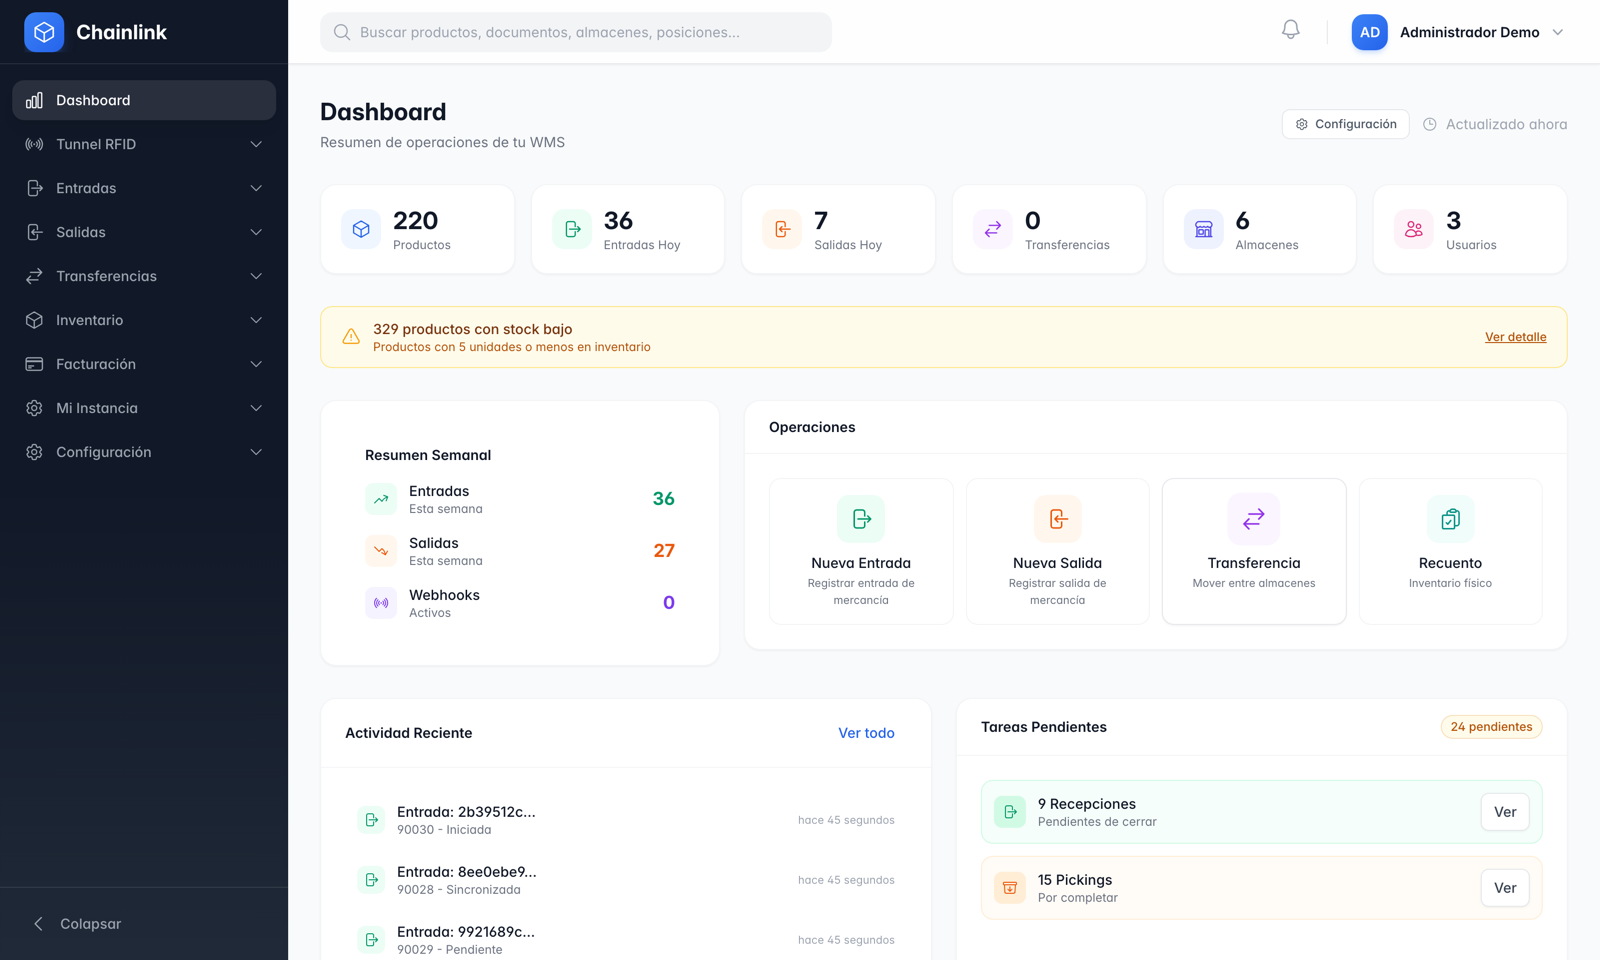The height and width of the screenshot is (960, 1600).
Task: Click the Almacenes store icon
Action: pyautogui.click(x=1204, y=229)
